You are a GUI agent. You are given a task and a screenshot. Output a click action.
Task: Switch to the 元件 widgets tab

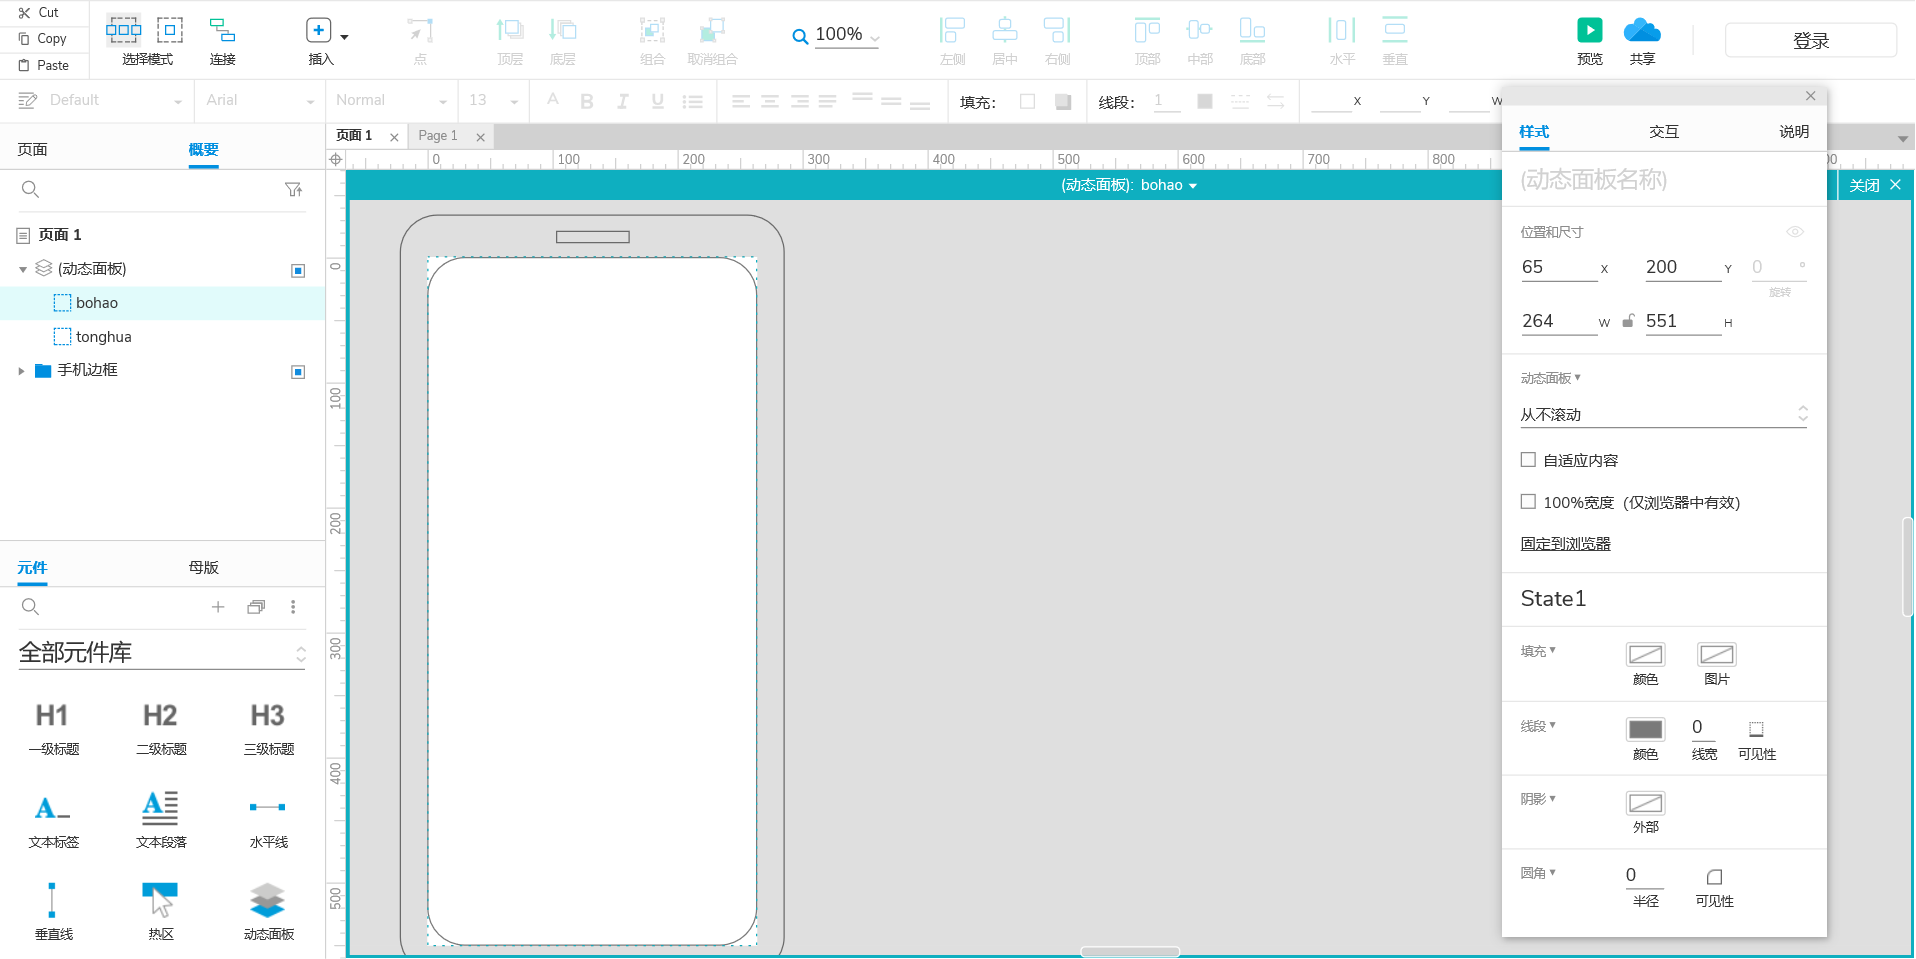32,568
